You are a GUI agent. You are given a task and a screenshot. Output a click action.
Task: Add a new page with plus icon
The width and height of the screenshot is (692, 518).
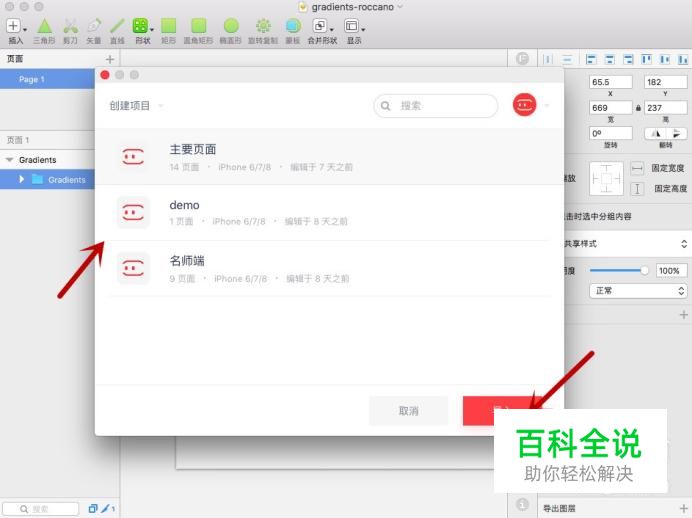[110, 59]
